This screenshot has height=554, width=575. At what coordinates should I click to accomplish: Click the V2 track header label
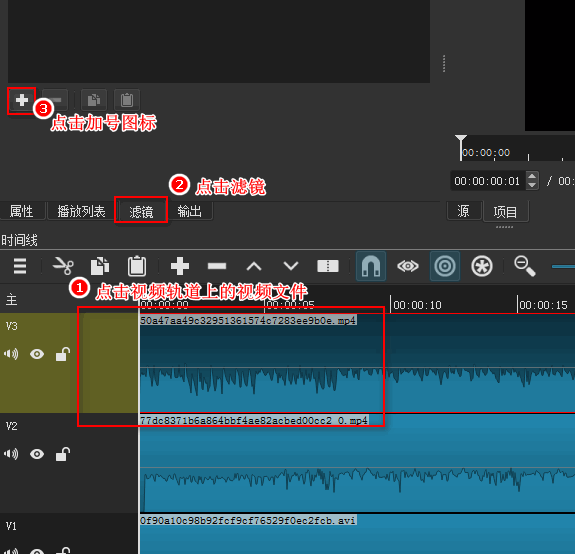point(11,426)
